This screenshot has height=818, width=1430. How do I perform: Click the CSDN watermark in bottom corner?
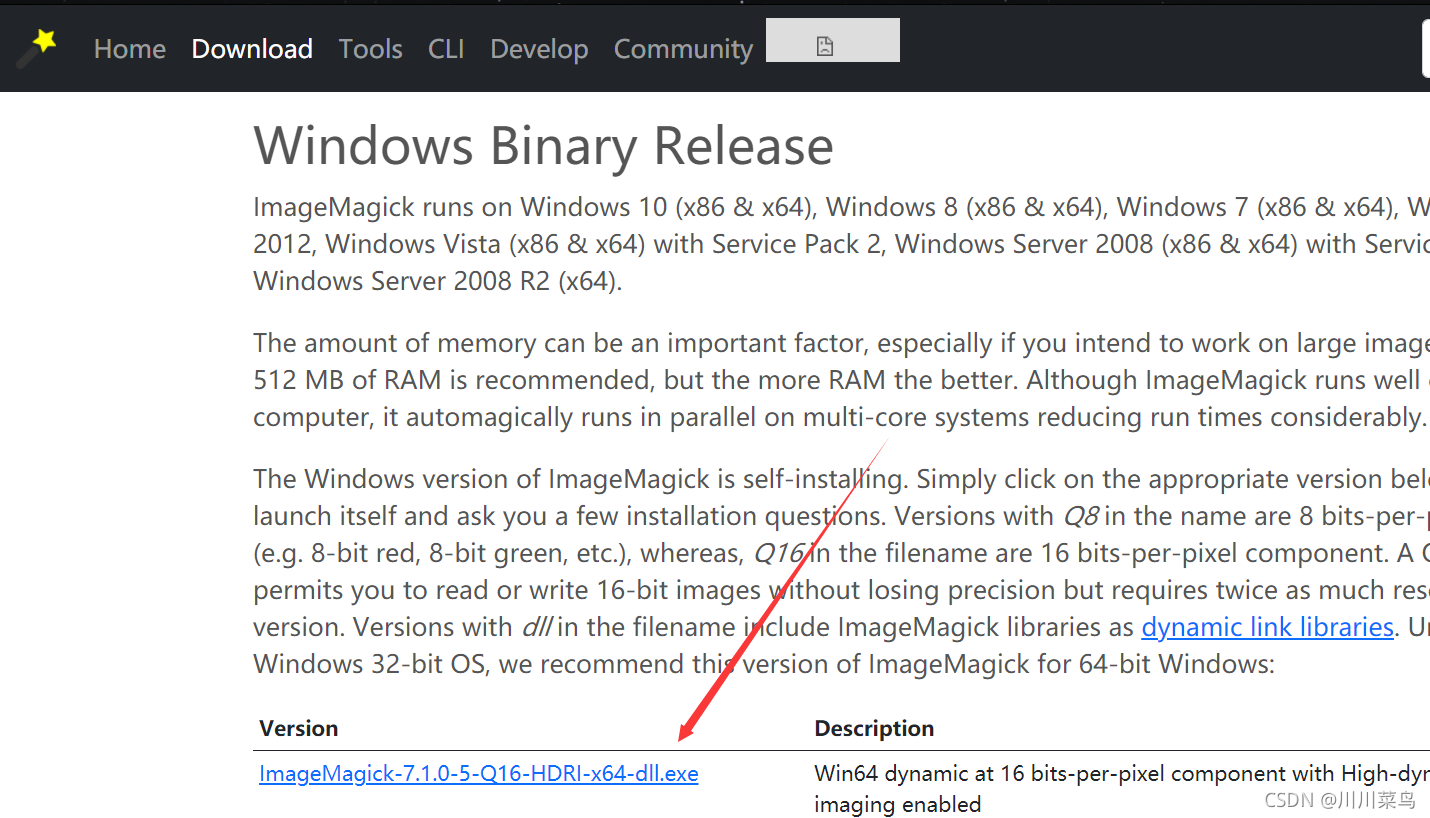point(1339,800)
